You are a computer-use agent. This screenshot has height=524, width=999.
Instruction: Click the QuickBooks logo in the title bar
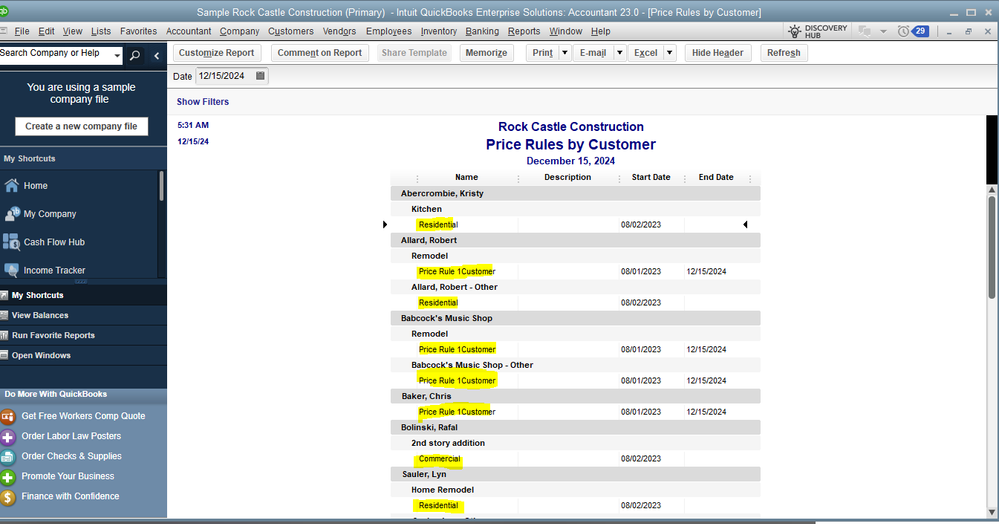(x=4, y=11)
